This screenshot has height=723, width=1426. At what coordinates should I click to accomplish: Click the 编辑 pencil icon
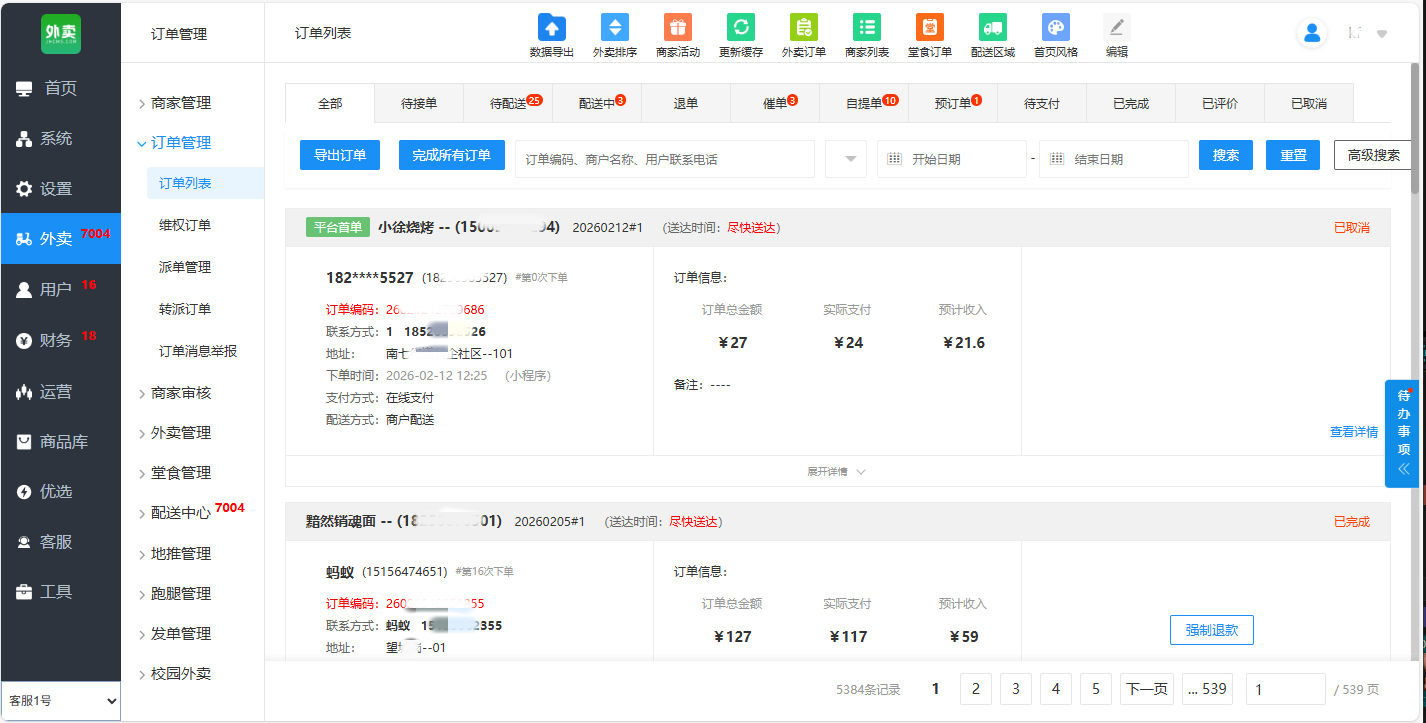[1117, 28]
